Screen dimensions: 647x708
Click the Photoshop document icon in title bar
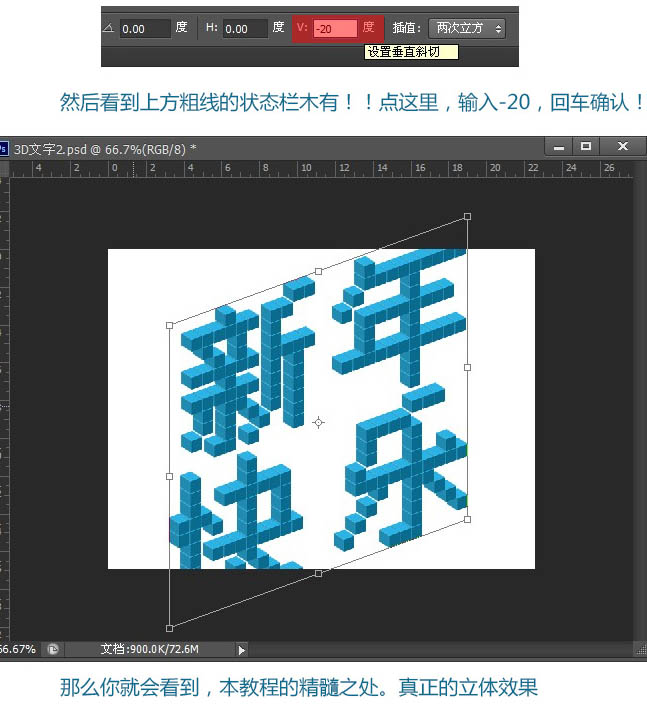(4, 148)
